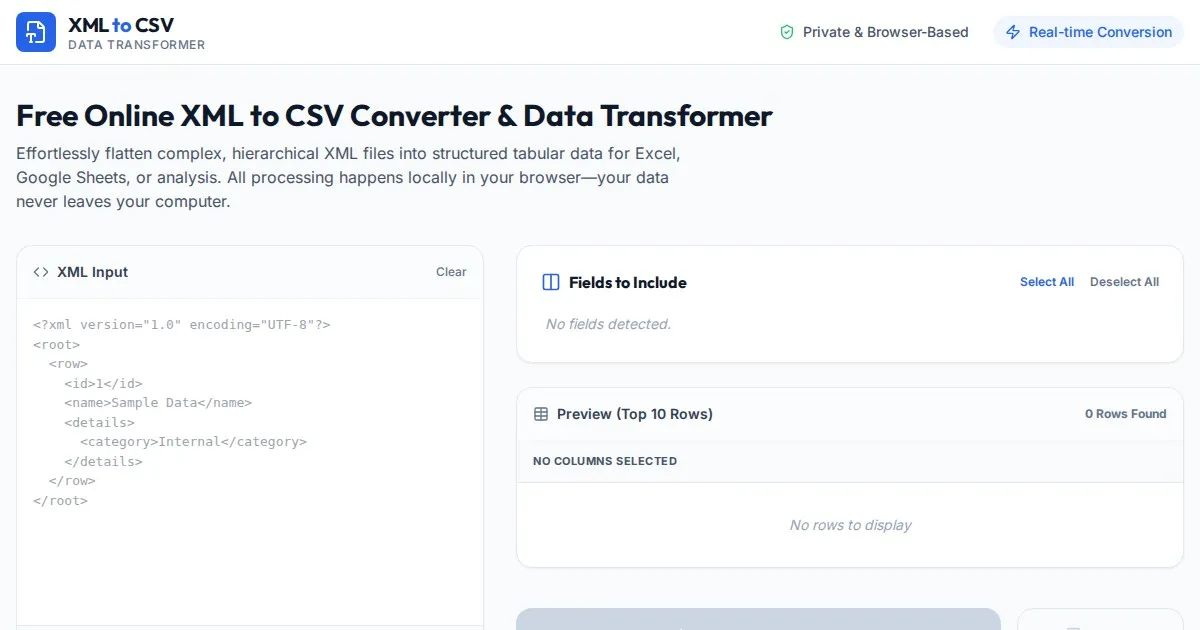Click the No rows to display message
This screenshot has height=630, width=1200.
coord(850,525)
